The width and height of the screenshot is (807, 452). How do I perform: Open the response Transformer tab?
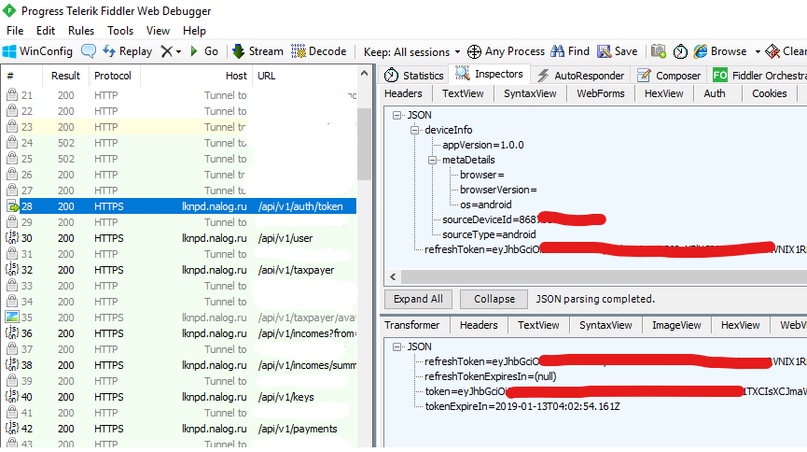412,325
